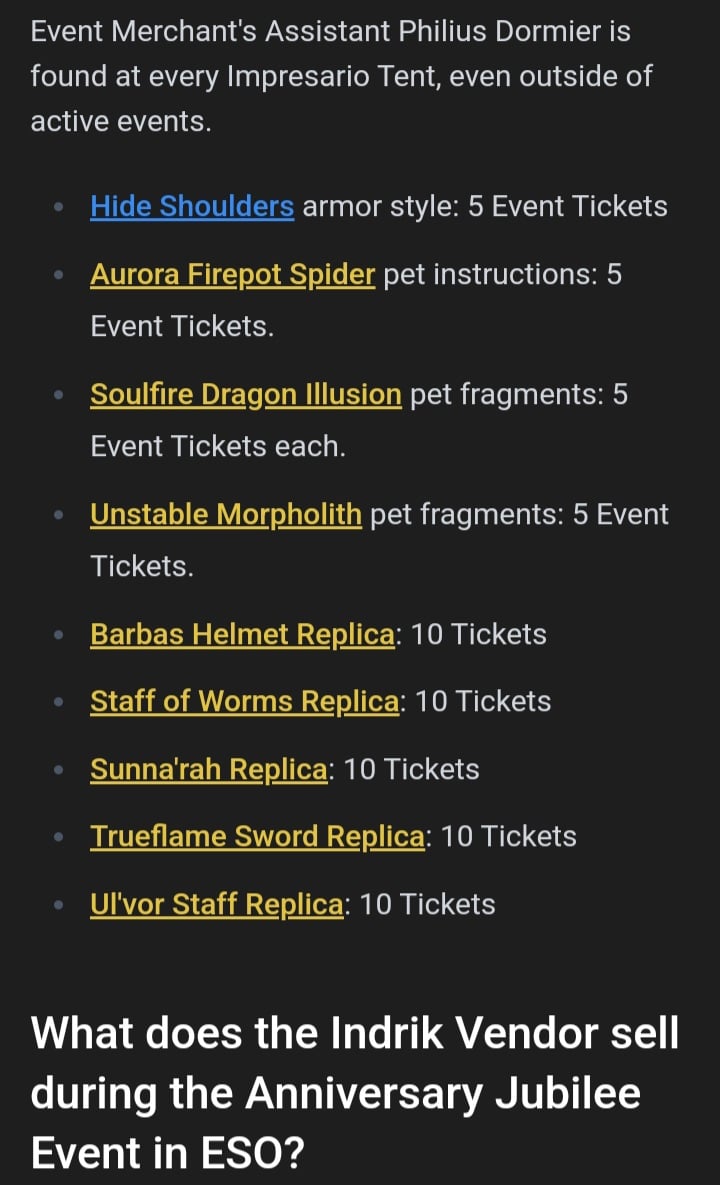The image size is (720, 1185).
Task: Click the 'Tickets.' line under Unstable Morpholith
Action: (142, 567)
